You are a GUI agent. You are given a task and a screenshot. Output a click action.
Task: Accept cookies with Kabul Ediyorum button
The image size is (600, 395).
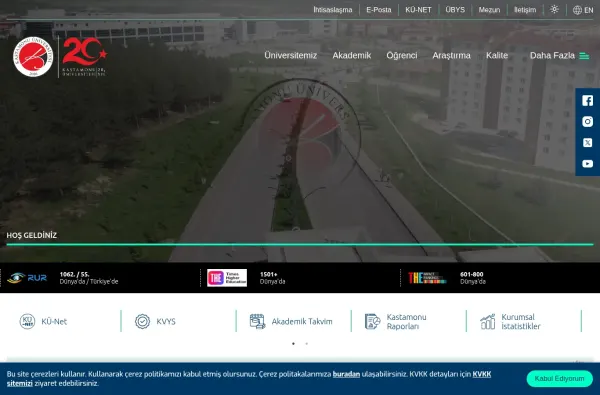point(559,379)
